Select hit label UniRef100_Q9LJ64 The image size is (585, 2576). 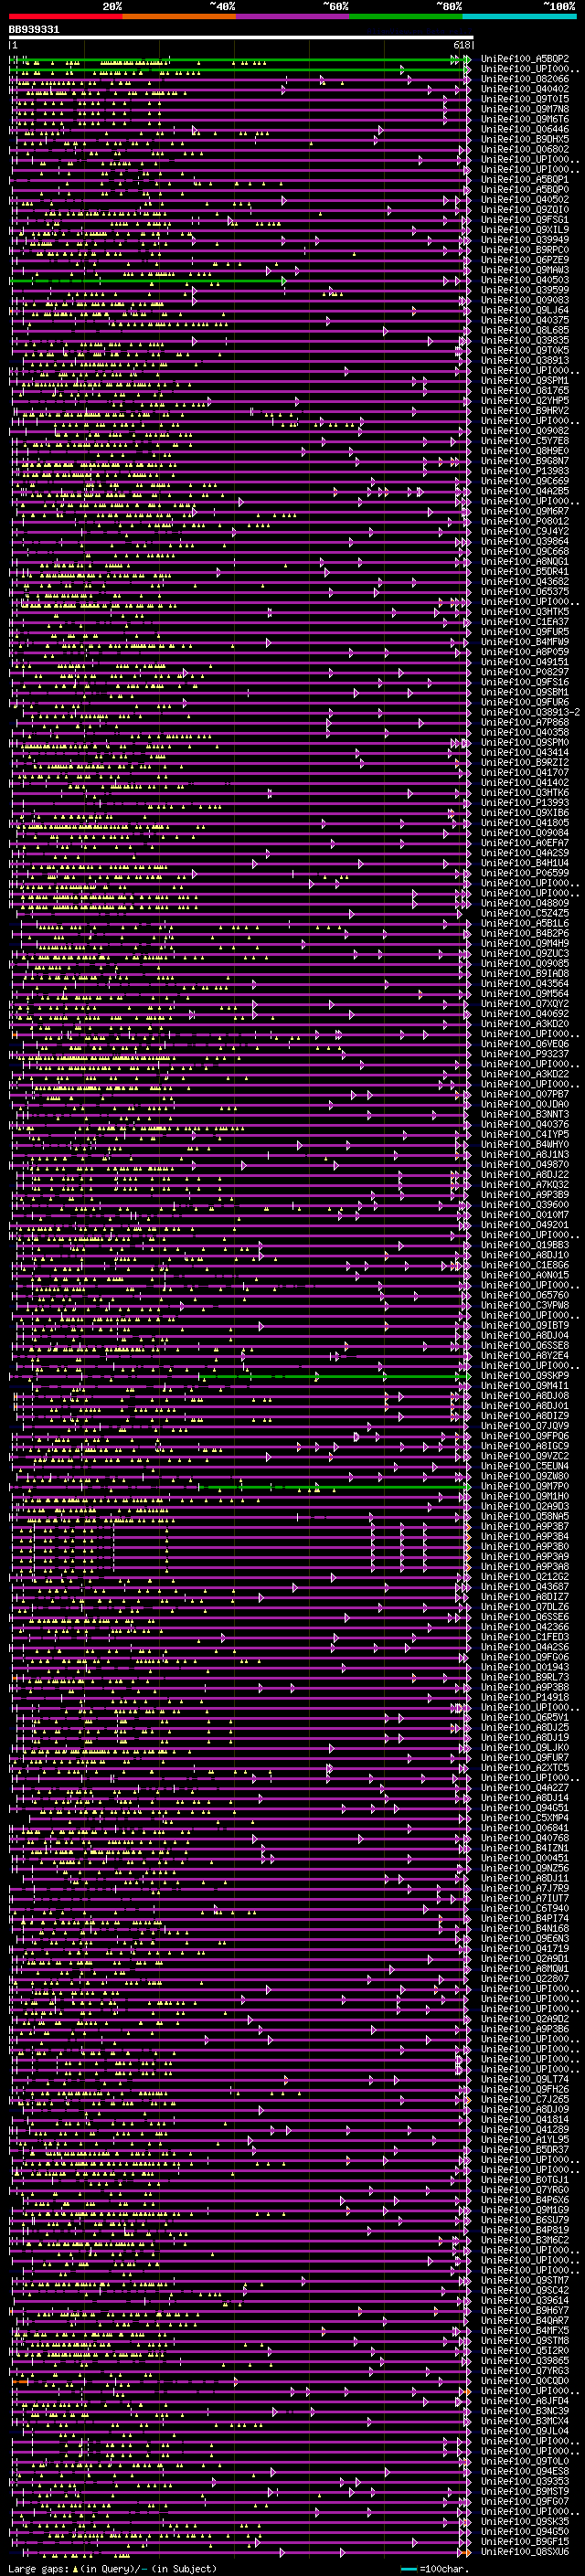coord(525,309)
